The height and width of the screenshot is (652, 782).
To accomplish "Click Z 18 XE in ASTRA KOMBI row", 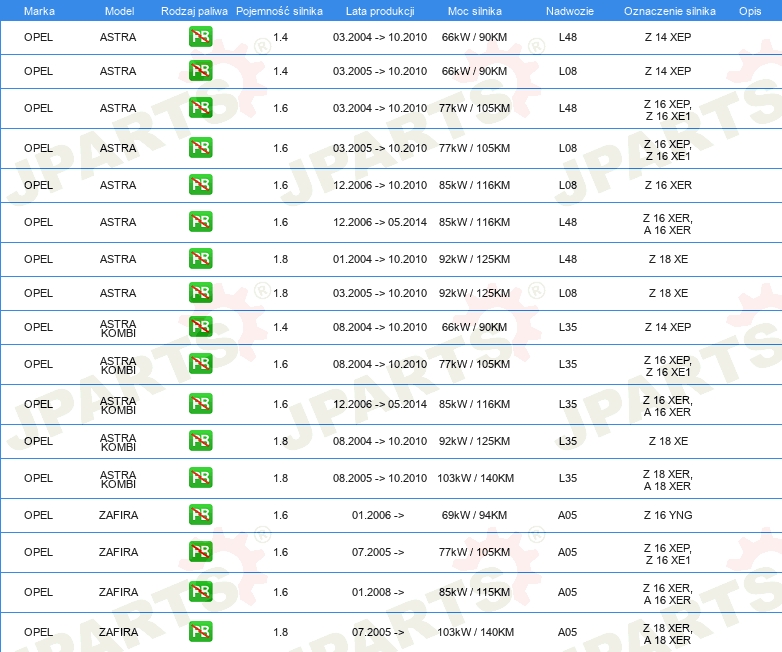I will tap(668, 441).
